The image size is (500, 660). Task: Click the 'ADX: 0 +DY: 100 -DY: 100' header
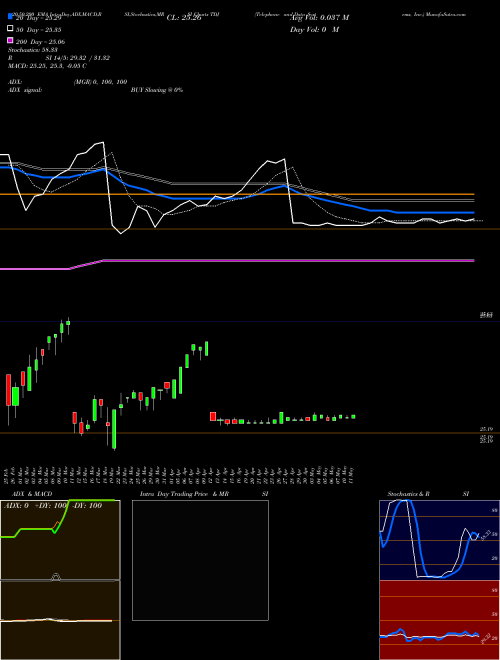53,506
